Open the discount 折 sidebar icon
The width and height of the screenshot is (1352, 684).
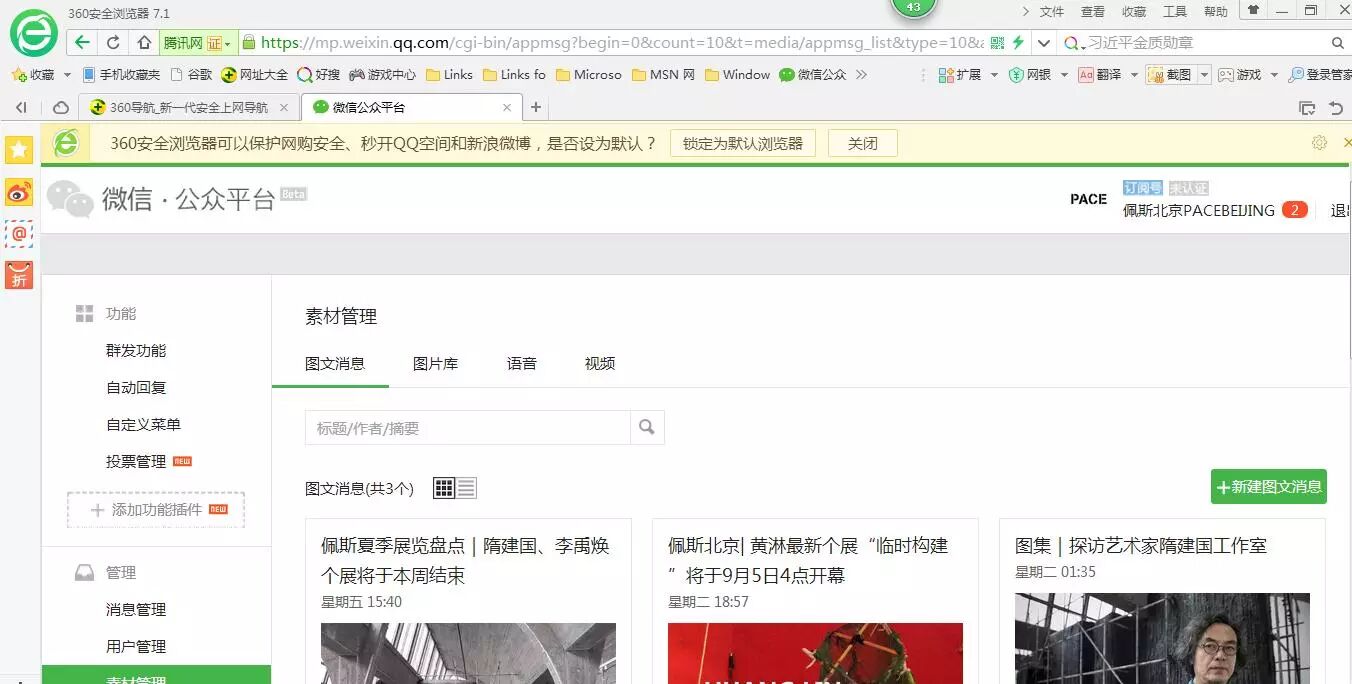(x=19, y=275)
